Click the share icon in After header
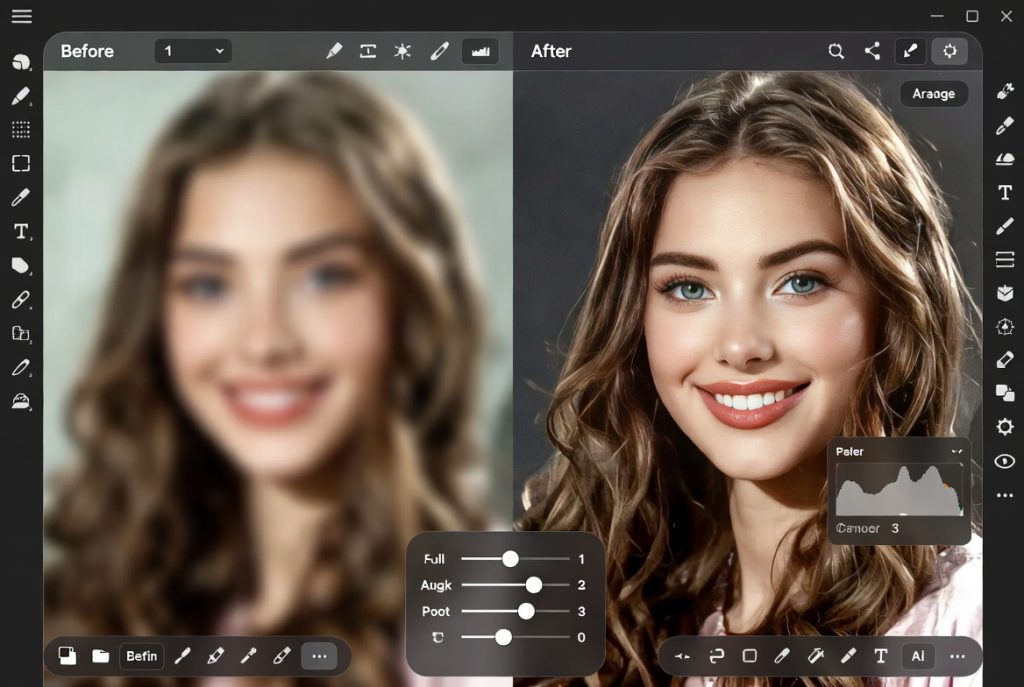Screen dimensions: 1024x687 pyautogui.click(x=872, y=51)
